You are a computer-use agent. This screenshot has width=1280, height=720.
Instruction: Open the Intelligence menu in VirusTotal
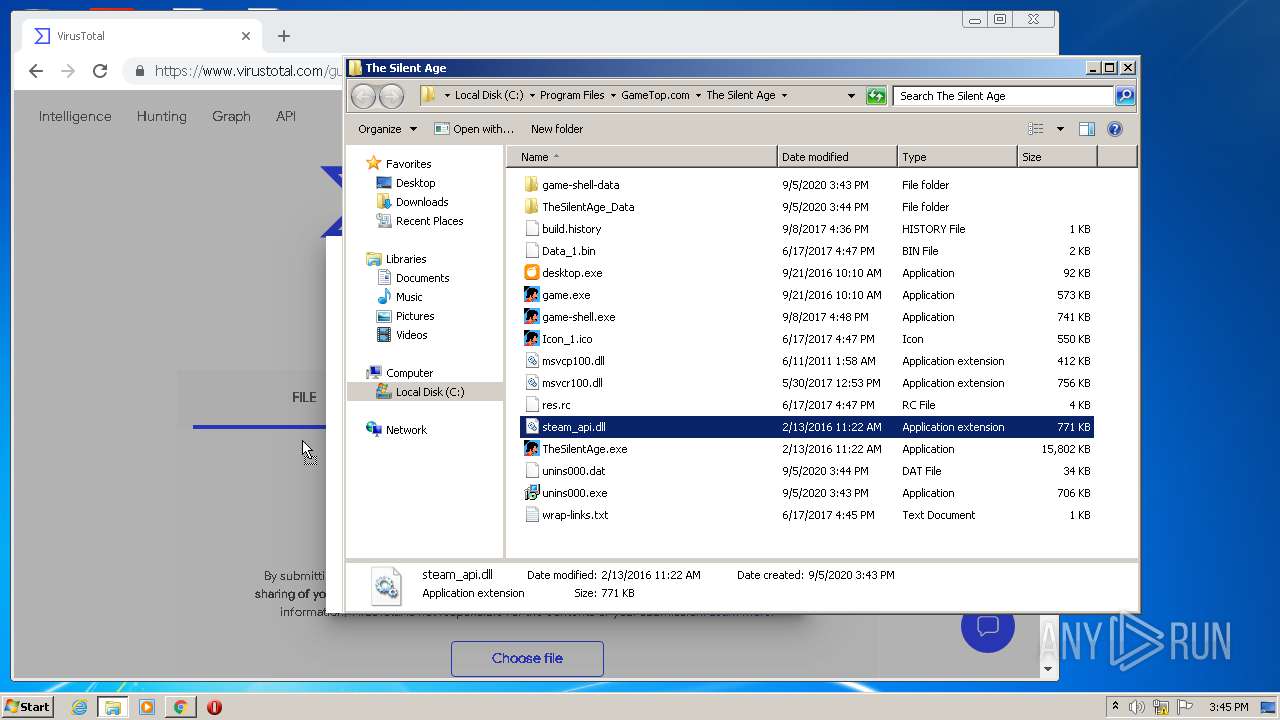(75, 116)
